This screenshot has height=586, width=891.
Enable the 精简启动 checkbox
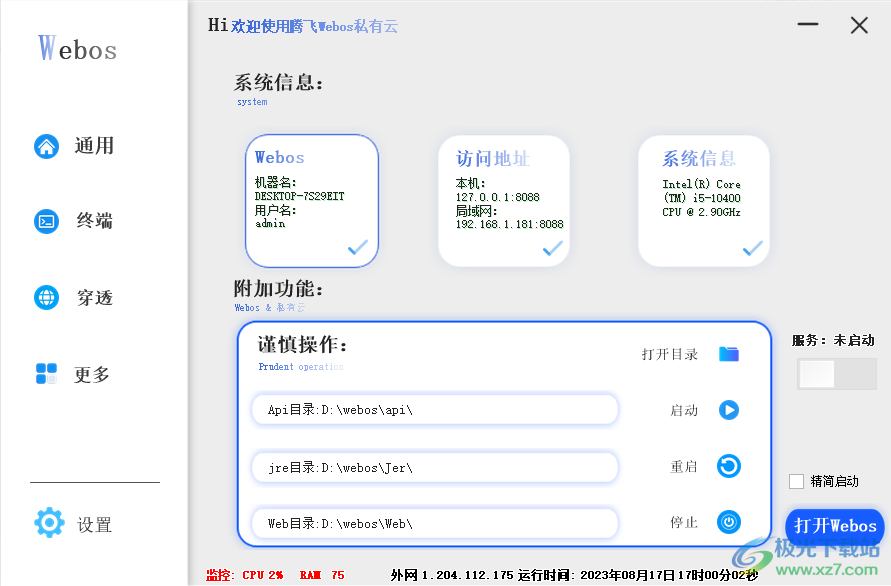coord(797,481)
